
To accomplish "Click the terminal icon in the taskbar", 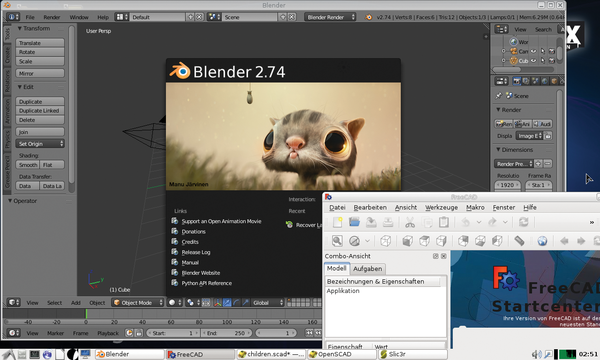I will click(x=34, y=354).
